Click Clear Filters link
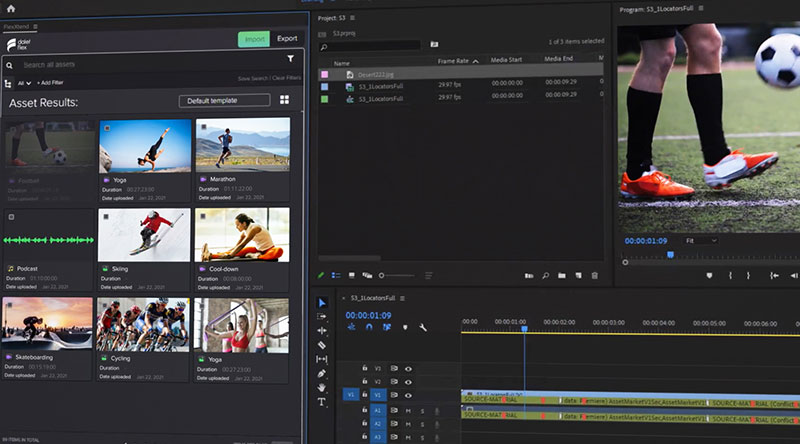Screen dimensions: 800x444 click(x=286, y=78)
